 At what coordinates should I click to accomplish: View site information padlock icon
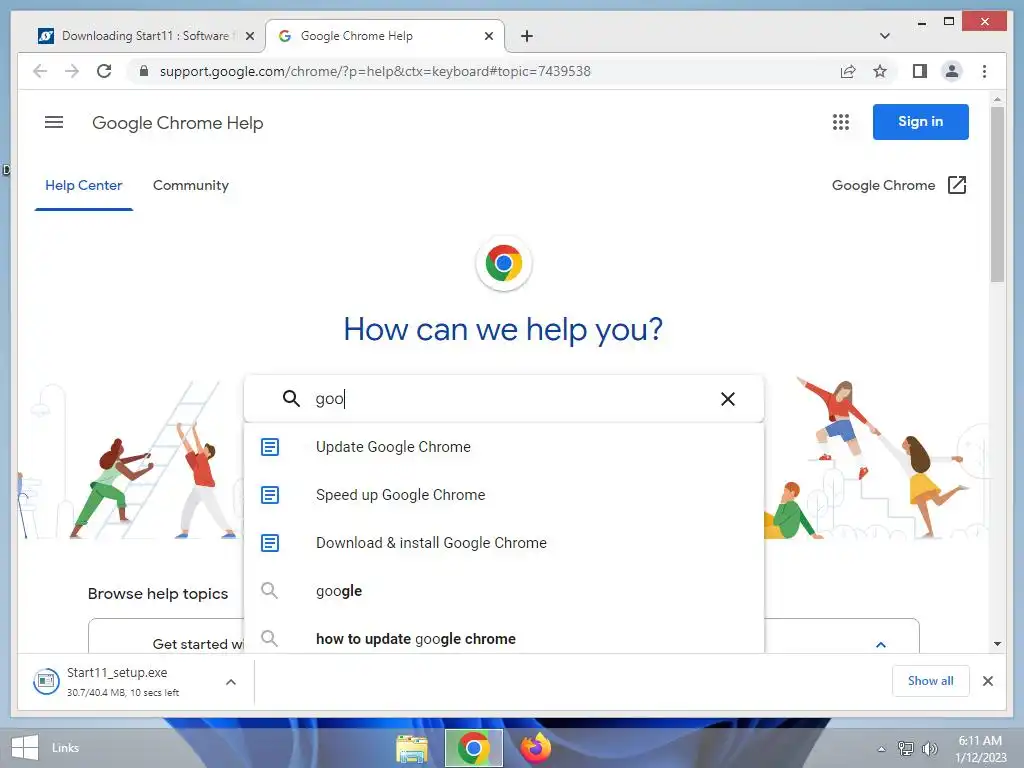[144, 71]
